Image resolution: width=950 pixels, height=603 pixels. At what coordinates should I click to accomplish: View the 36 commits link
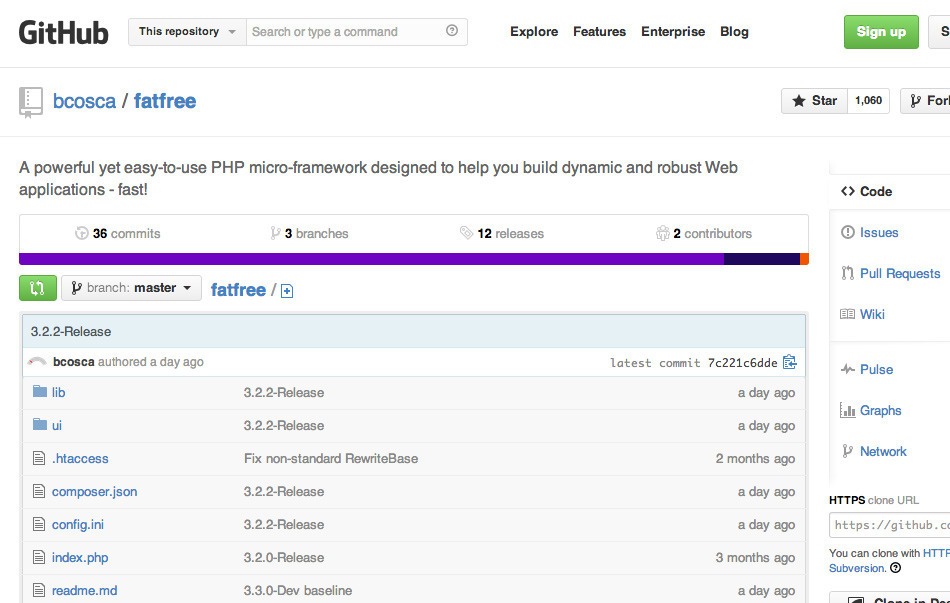coord(118,233)
